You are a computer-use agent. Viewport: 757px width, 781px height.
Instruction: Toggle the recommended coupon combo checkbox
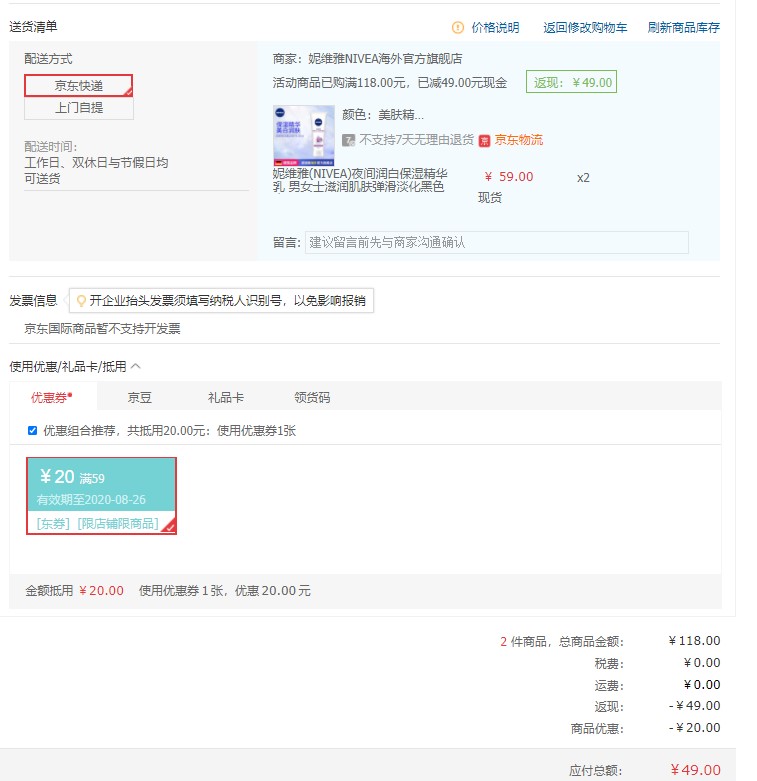[32, 430]
